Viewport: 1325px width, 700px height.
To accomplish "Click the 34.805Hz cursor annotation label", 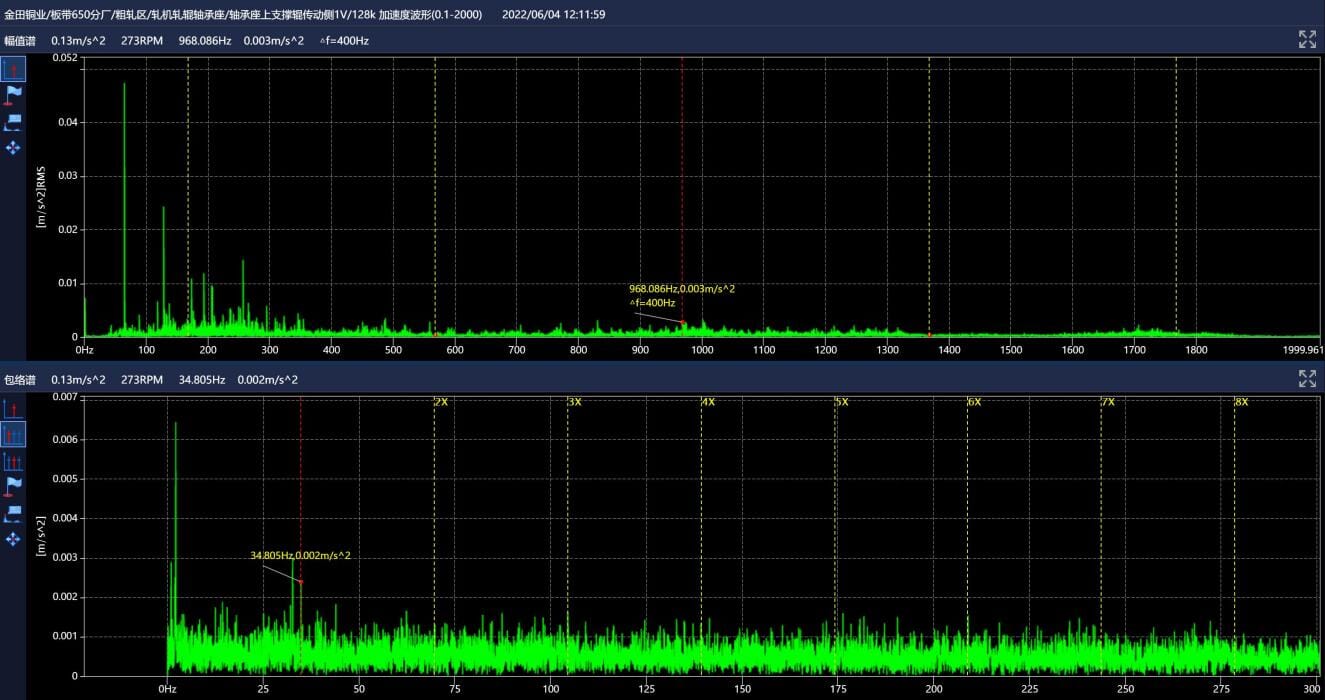I will tap(300, 556).
